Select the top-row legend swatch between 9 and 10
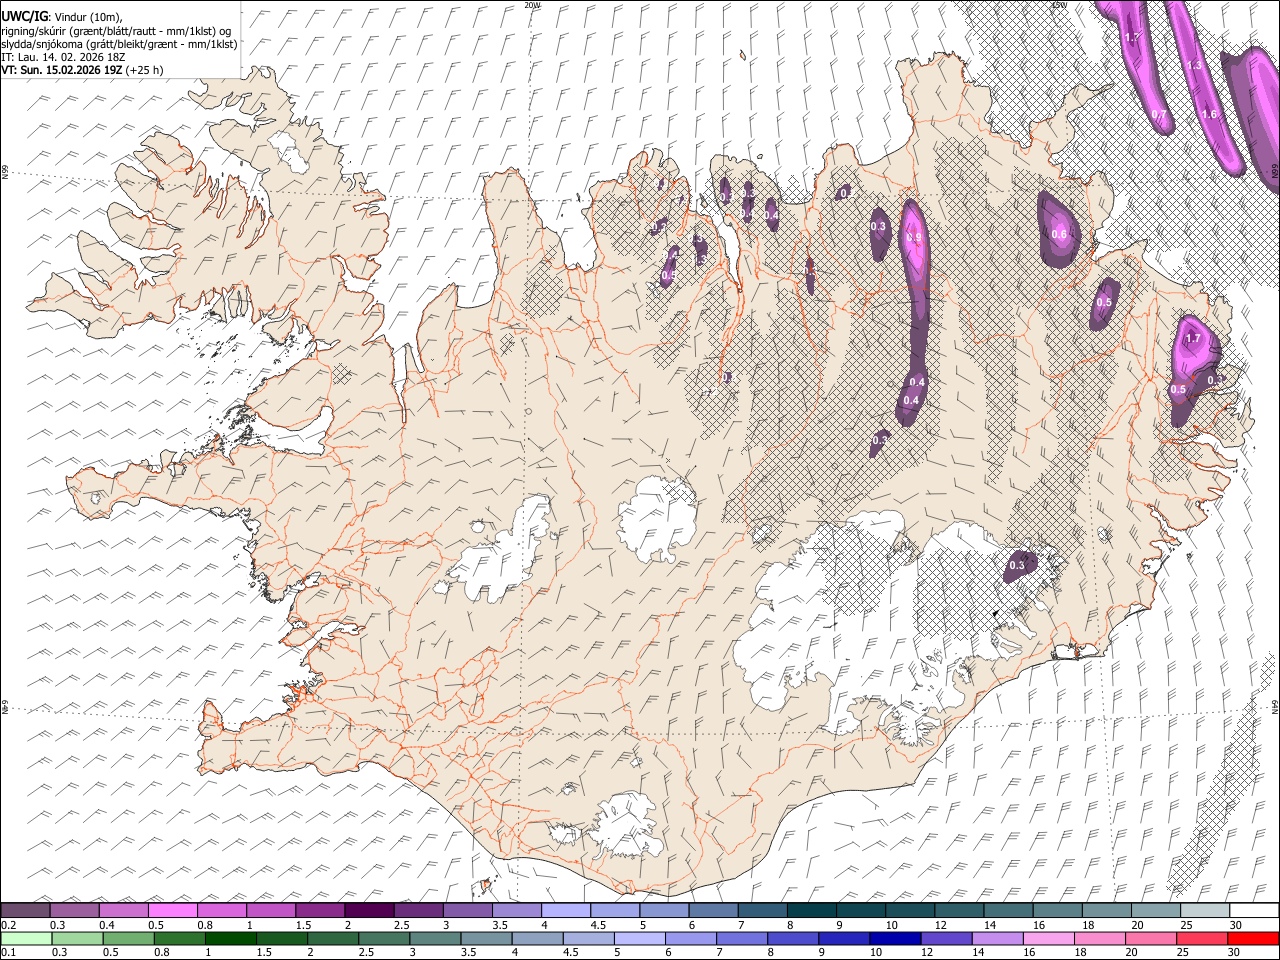The image size is (1280, 960). [x=859, y=911]
